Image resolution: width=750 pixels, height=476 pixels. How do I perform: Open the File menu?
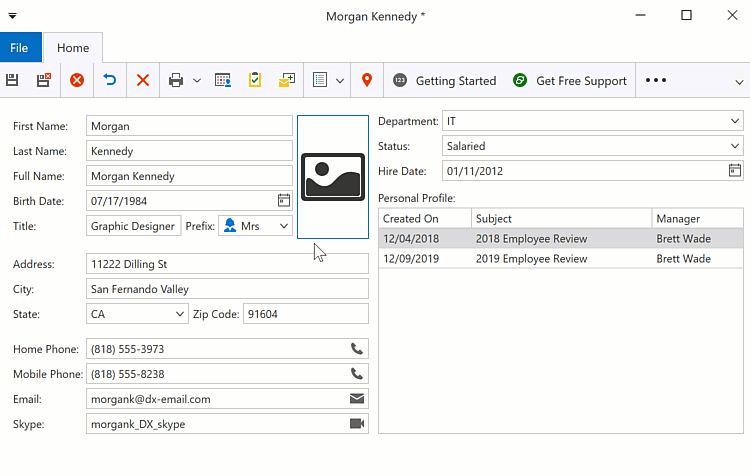pos(20,48)
